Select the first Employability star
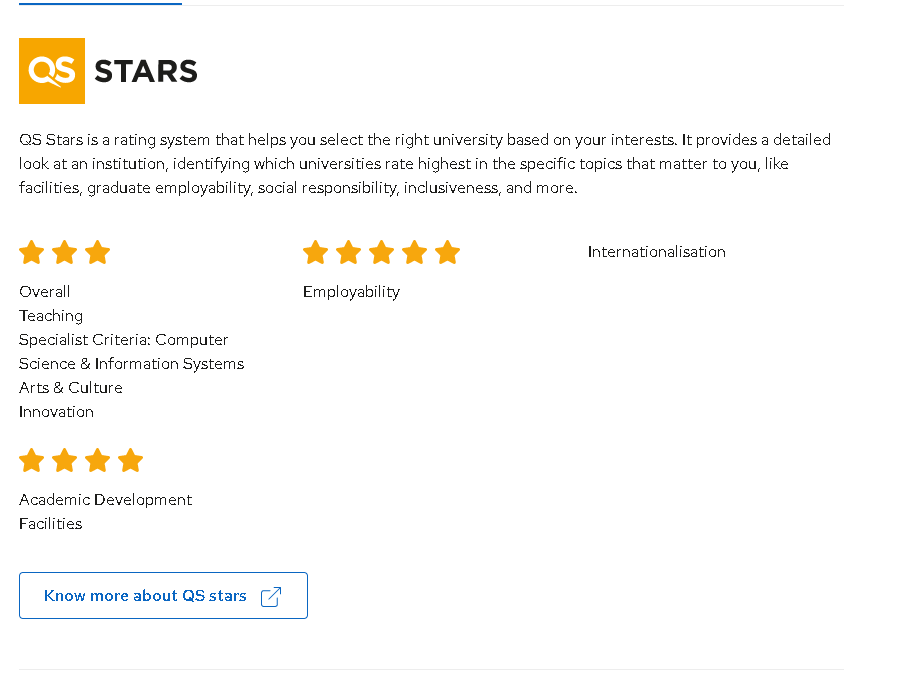This screenshot has width=906, height=675. point(315,252)
